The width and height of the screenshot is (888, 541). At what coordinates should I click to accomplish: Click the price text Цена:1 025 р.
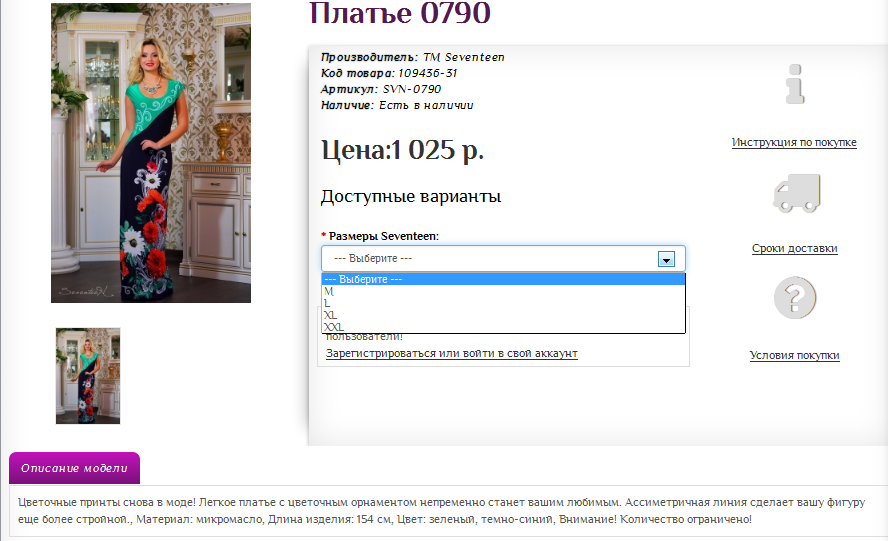[403, 151]
